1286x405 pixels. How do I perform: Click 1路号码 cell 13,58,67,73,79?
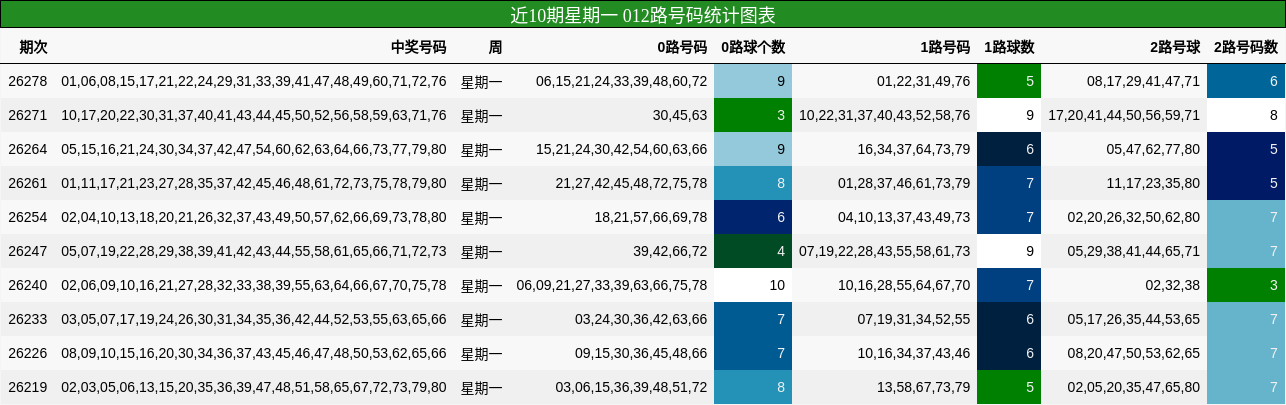tap(923, 387)
